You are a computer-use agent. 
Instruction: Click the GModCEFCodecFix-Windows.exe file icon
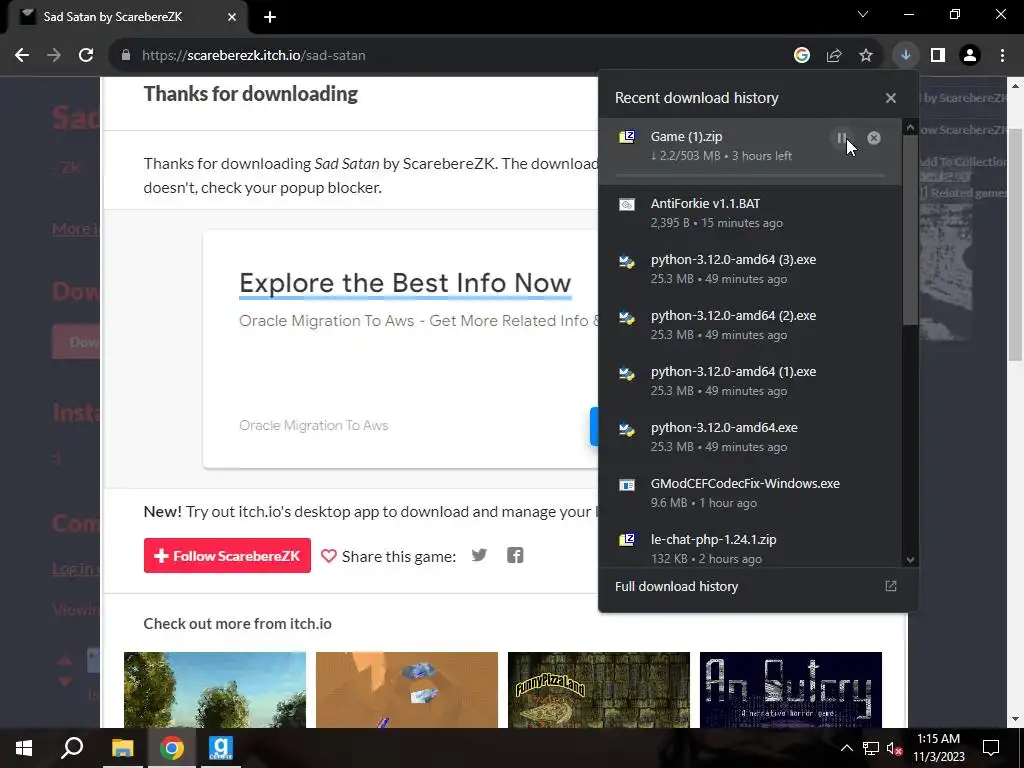pyautogui.click(x=627, y=485)
